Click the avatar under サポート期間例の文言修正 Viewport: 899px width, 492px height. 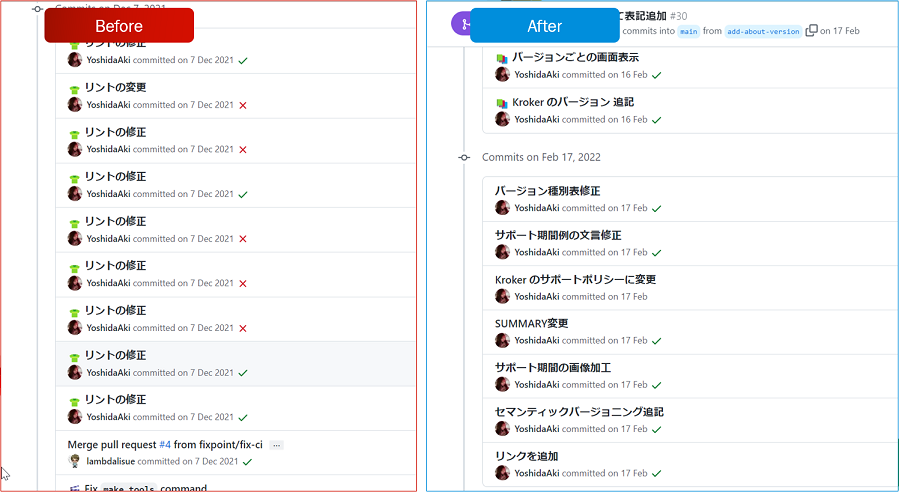coord(502,252)
